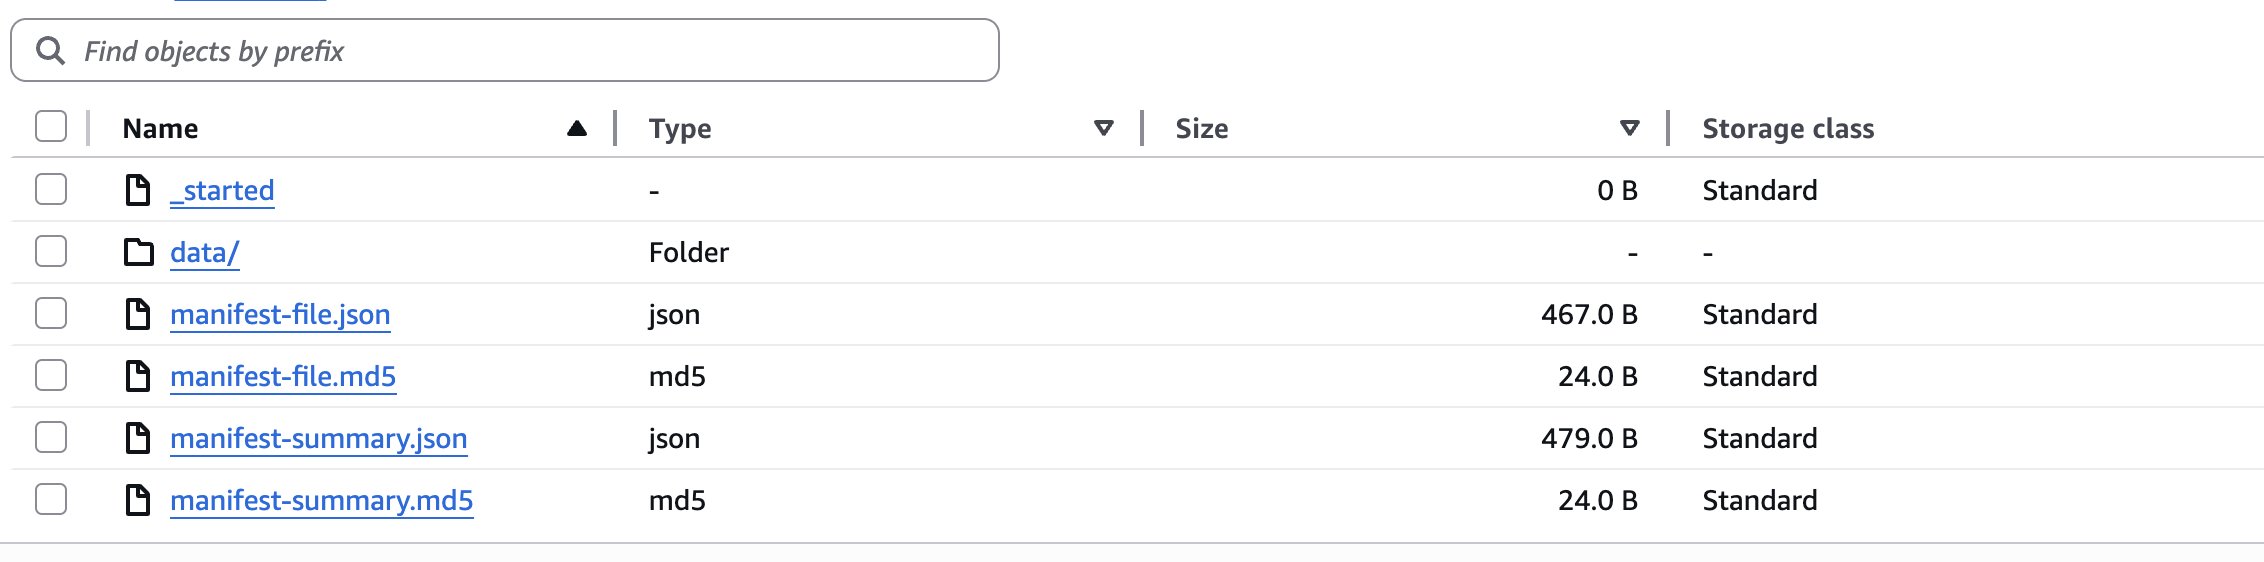2264x562 pixels.
Task: Open the data/ folder link
Action: [x=204, y=252]
